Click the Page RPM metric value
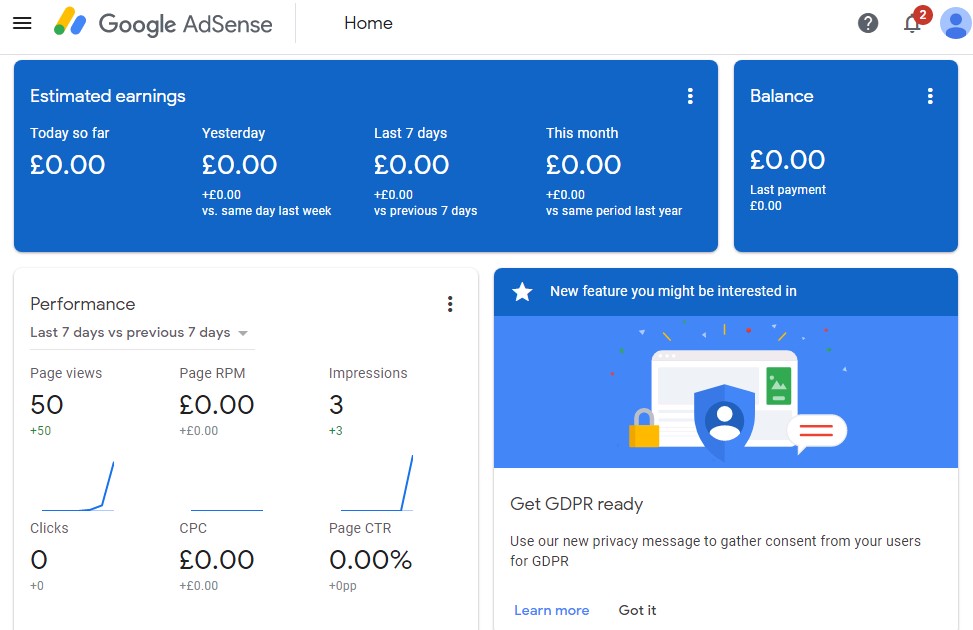This screenshot has height=630, width=973. click(x=217, y=405)
